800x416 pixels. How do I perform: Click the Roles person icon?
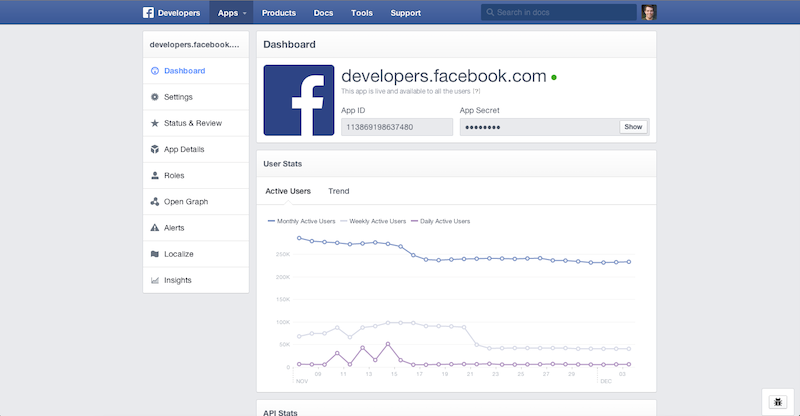[155, 175]
